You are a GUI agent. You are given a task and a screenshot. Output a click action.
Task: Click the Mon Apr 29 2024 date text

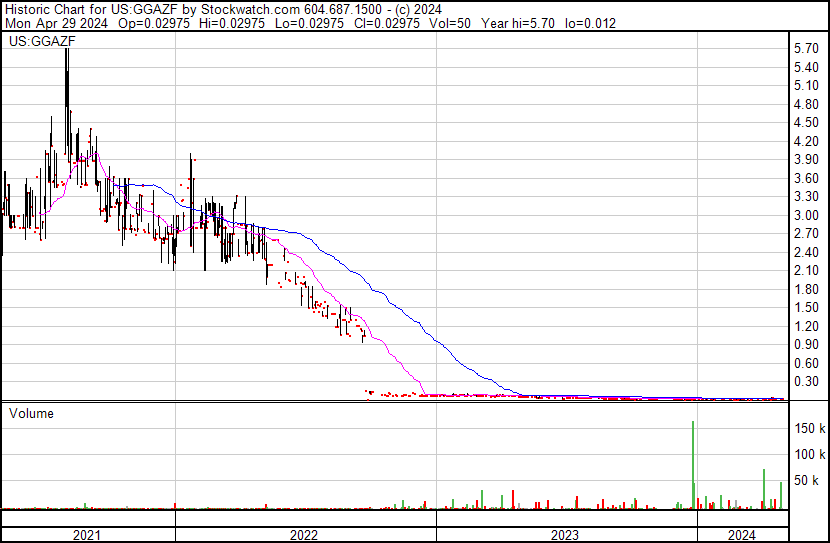(56, 23)
